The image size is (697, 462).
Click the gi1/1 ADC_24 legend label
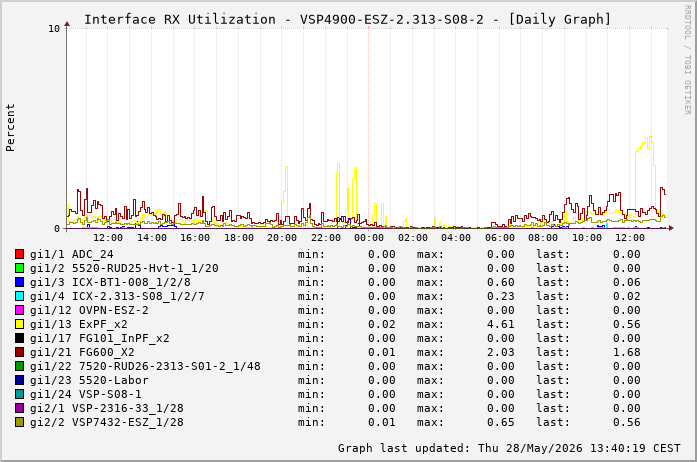[72, 254]
